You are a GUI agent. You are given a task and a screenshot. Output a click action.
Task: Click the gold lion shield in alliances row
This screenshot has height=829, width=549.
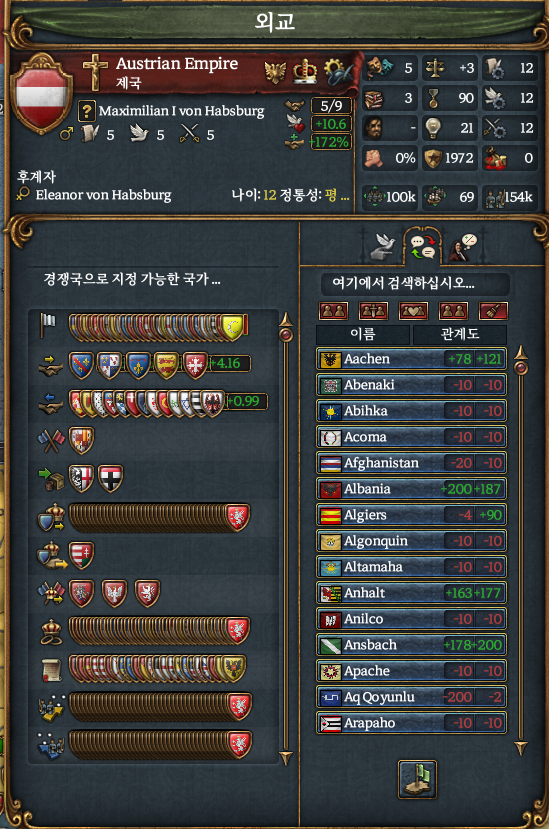pyautogui.click(x=166, y=365)
